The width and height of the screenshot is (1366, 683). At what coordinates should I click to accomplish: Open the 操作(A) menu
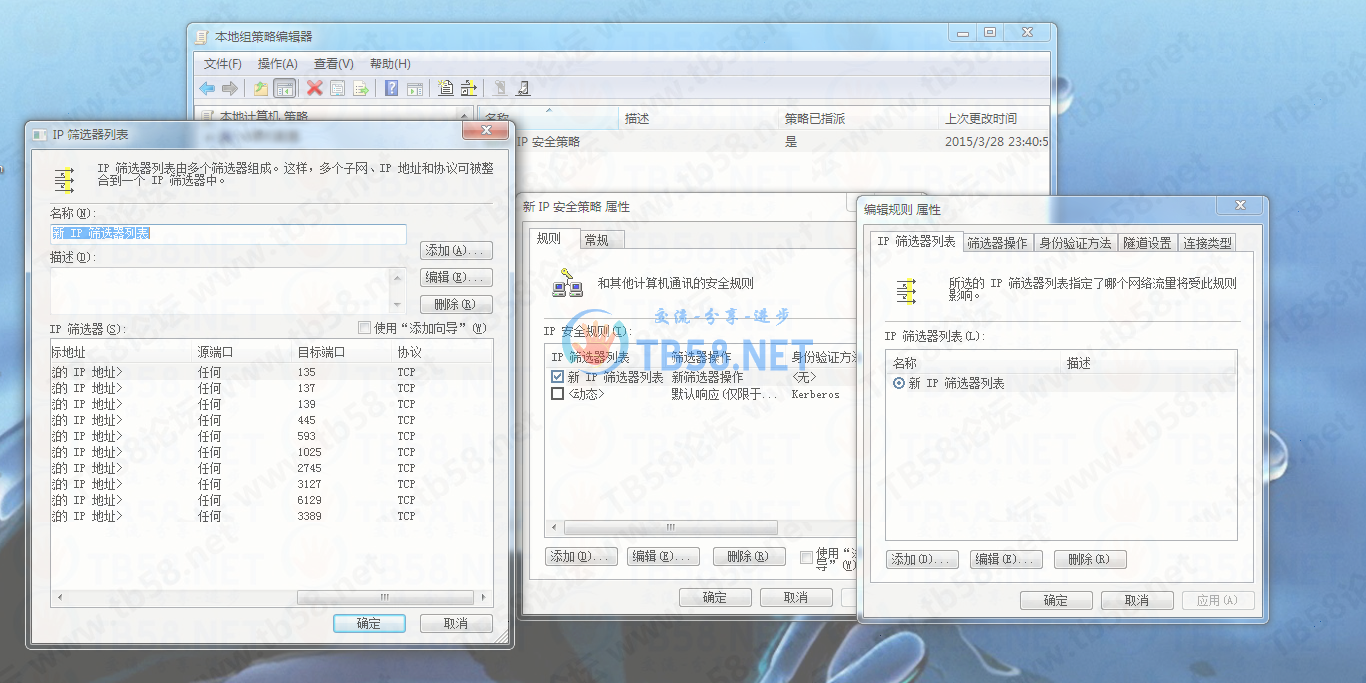278,63
